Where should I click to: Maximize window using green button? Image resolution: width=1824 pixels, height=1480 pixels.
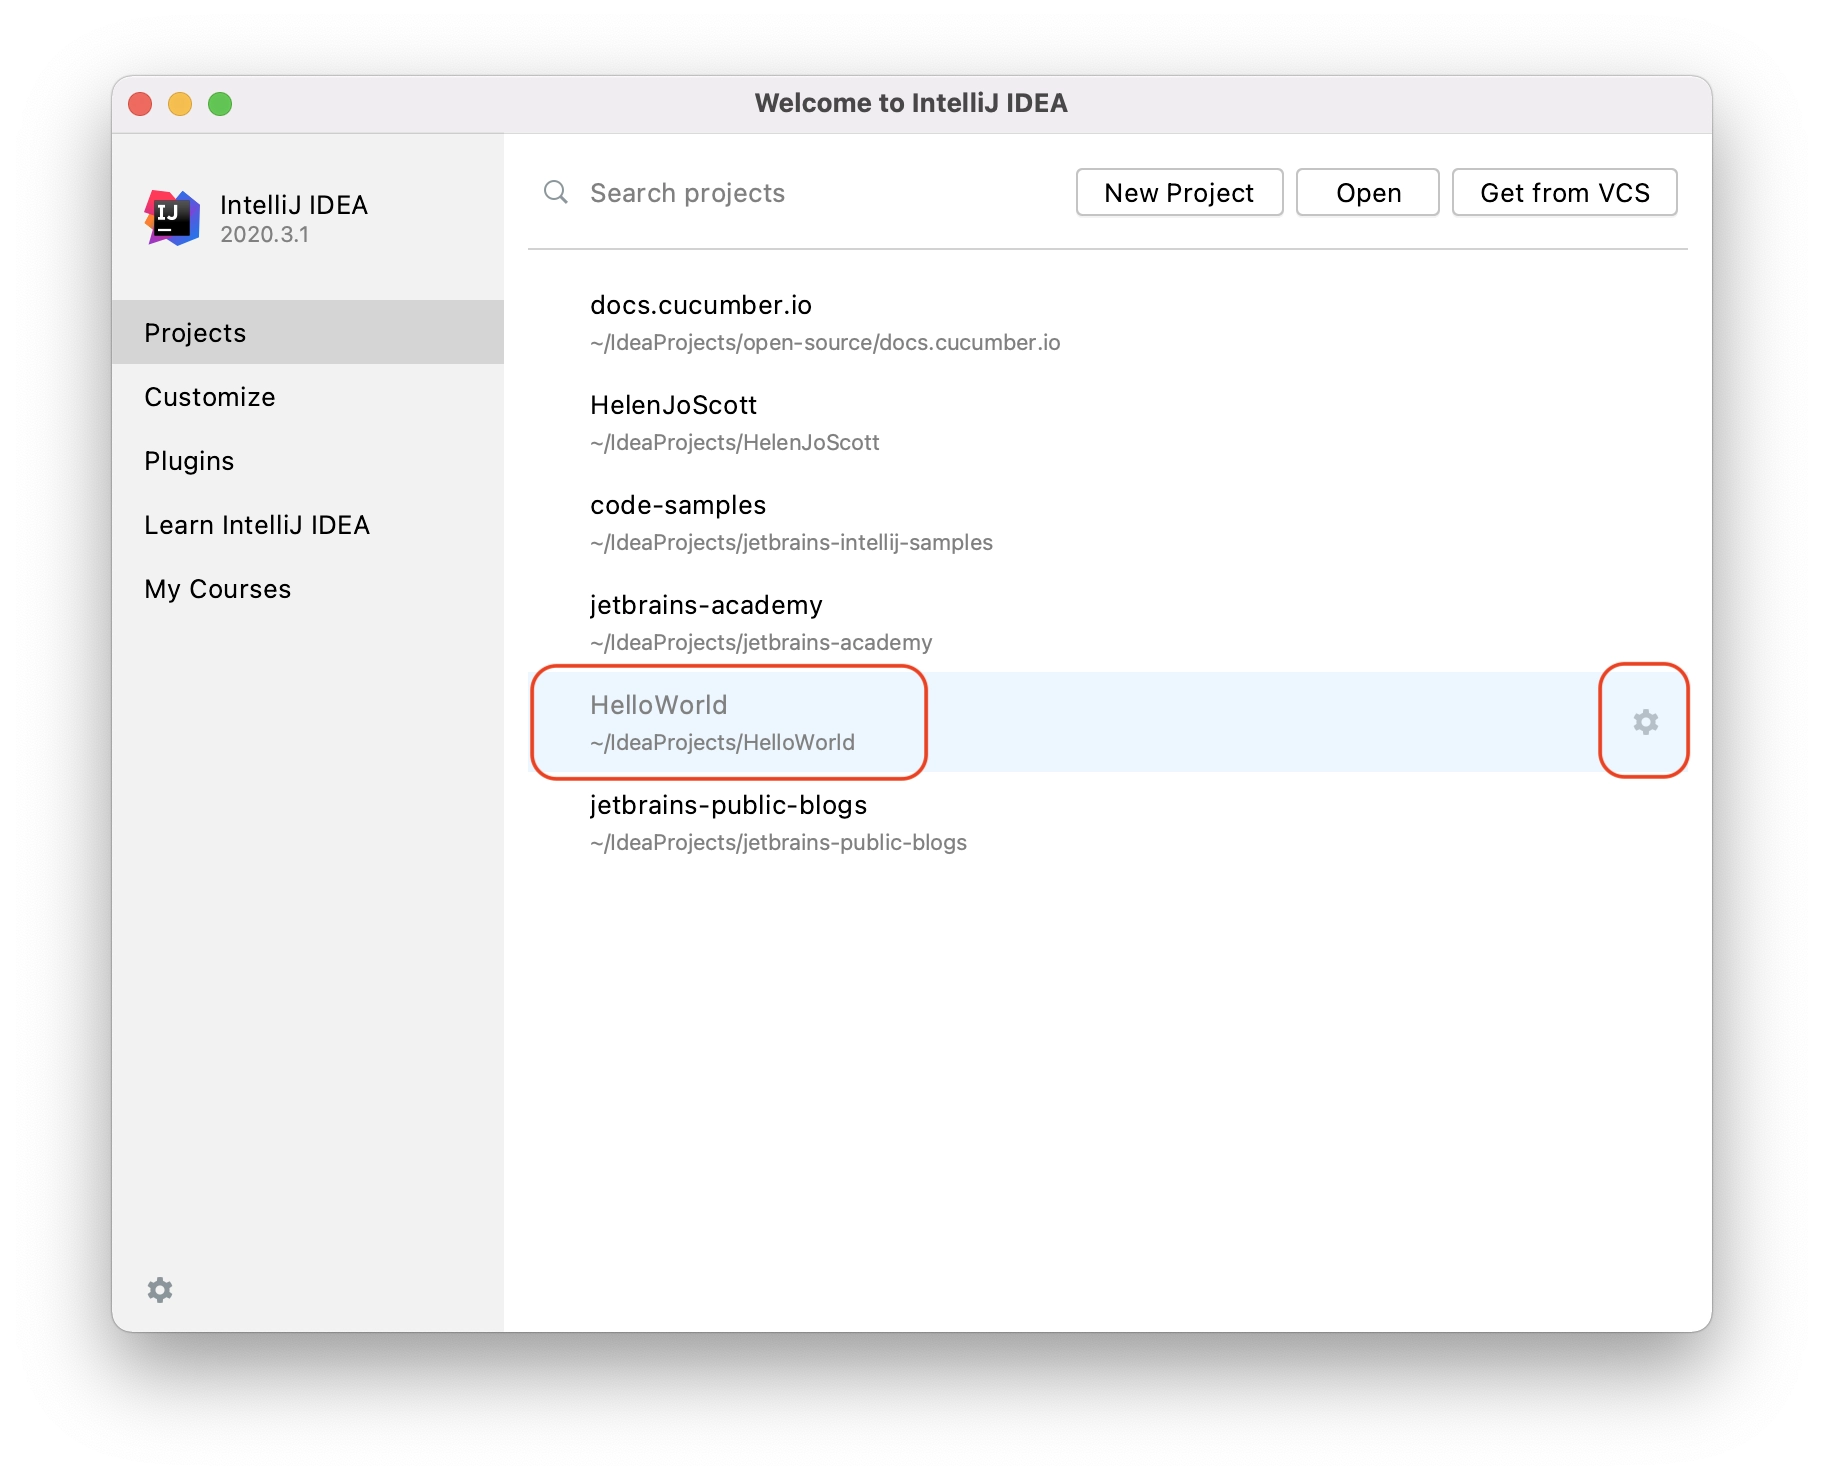click(220, 104)
